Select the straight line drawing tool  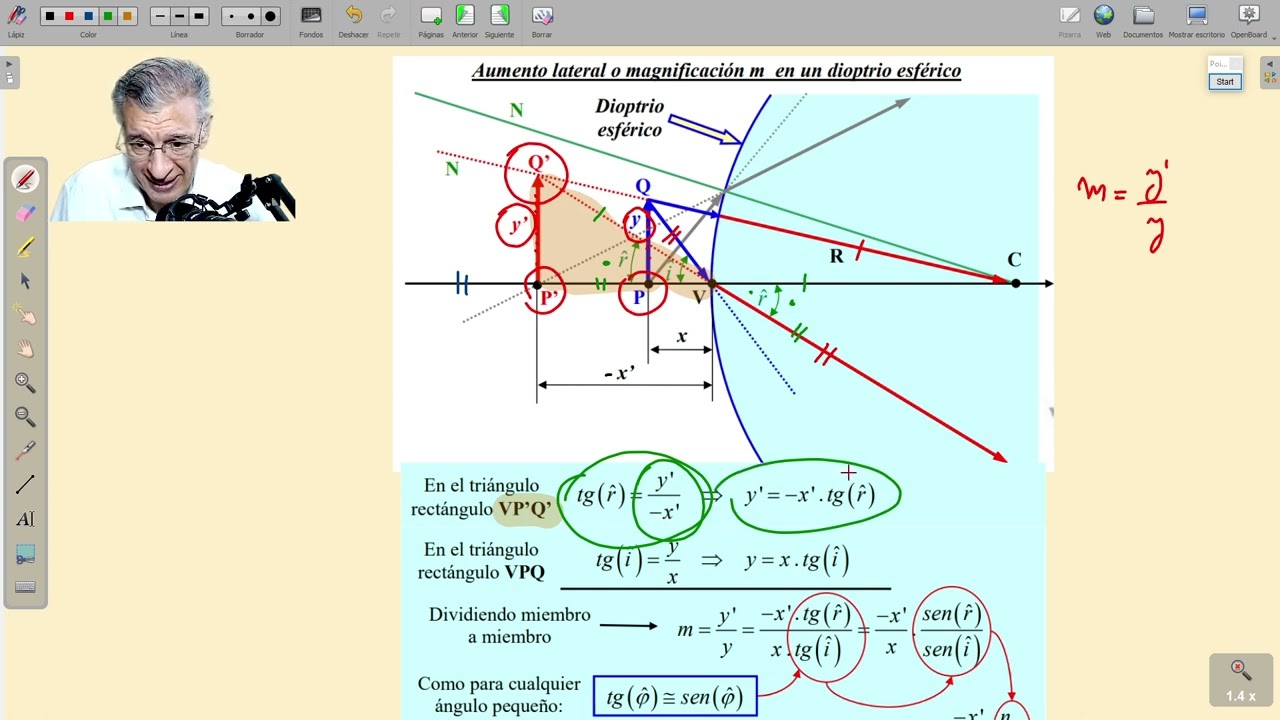pyautogui.click(x=25, y=485)
